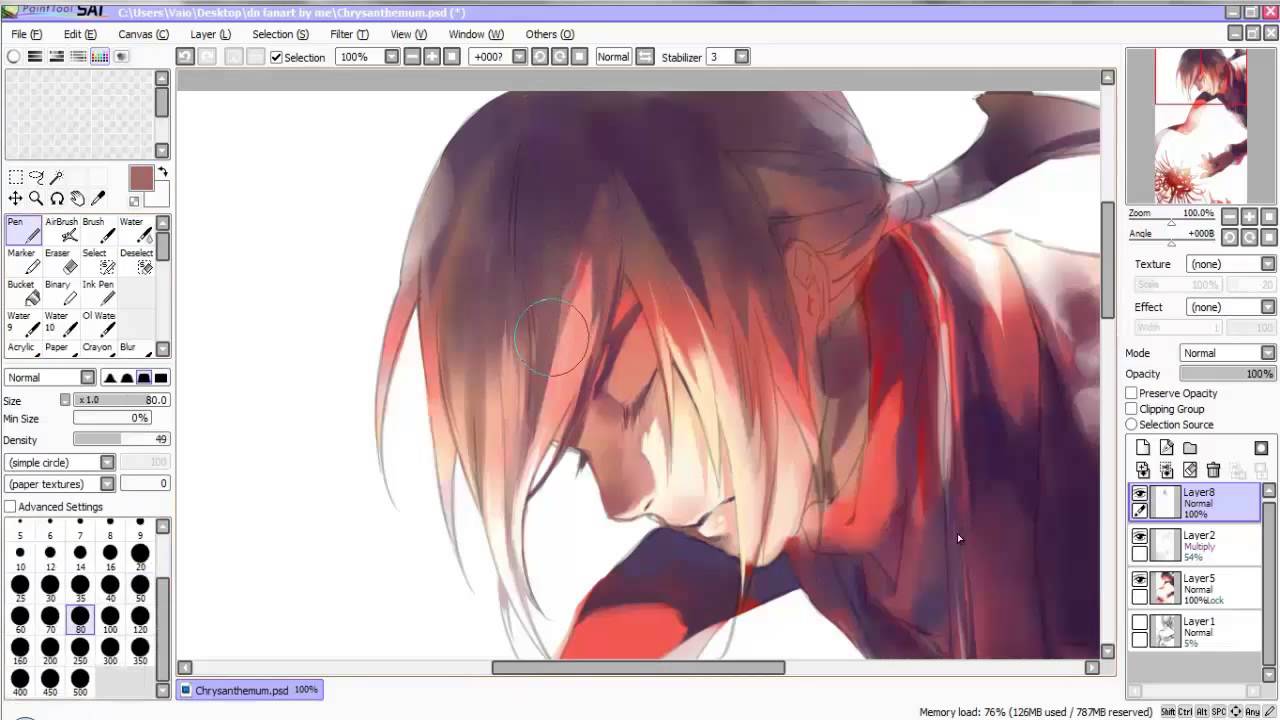Click the undo arrow in toolbar
Screen dimensions: 1280x720
(x=185, y=57)
